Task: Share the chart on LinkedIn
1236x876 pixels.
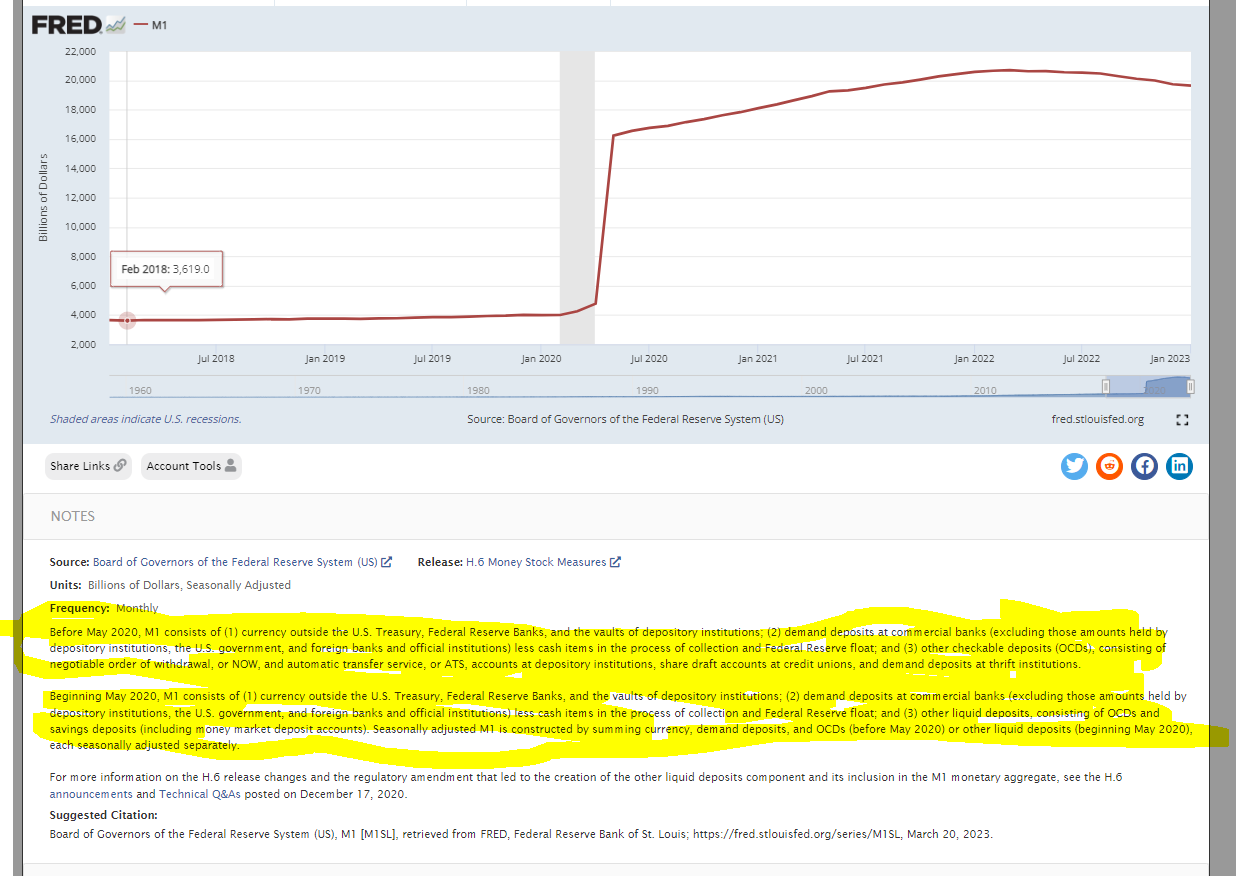Action: 1180,466
